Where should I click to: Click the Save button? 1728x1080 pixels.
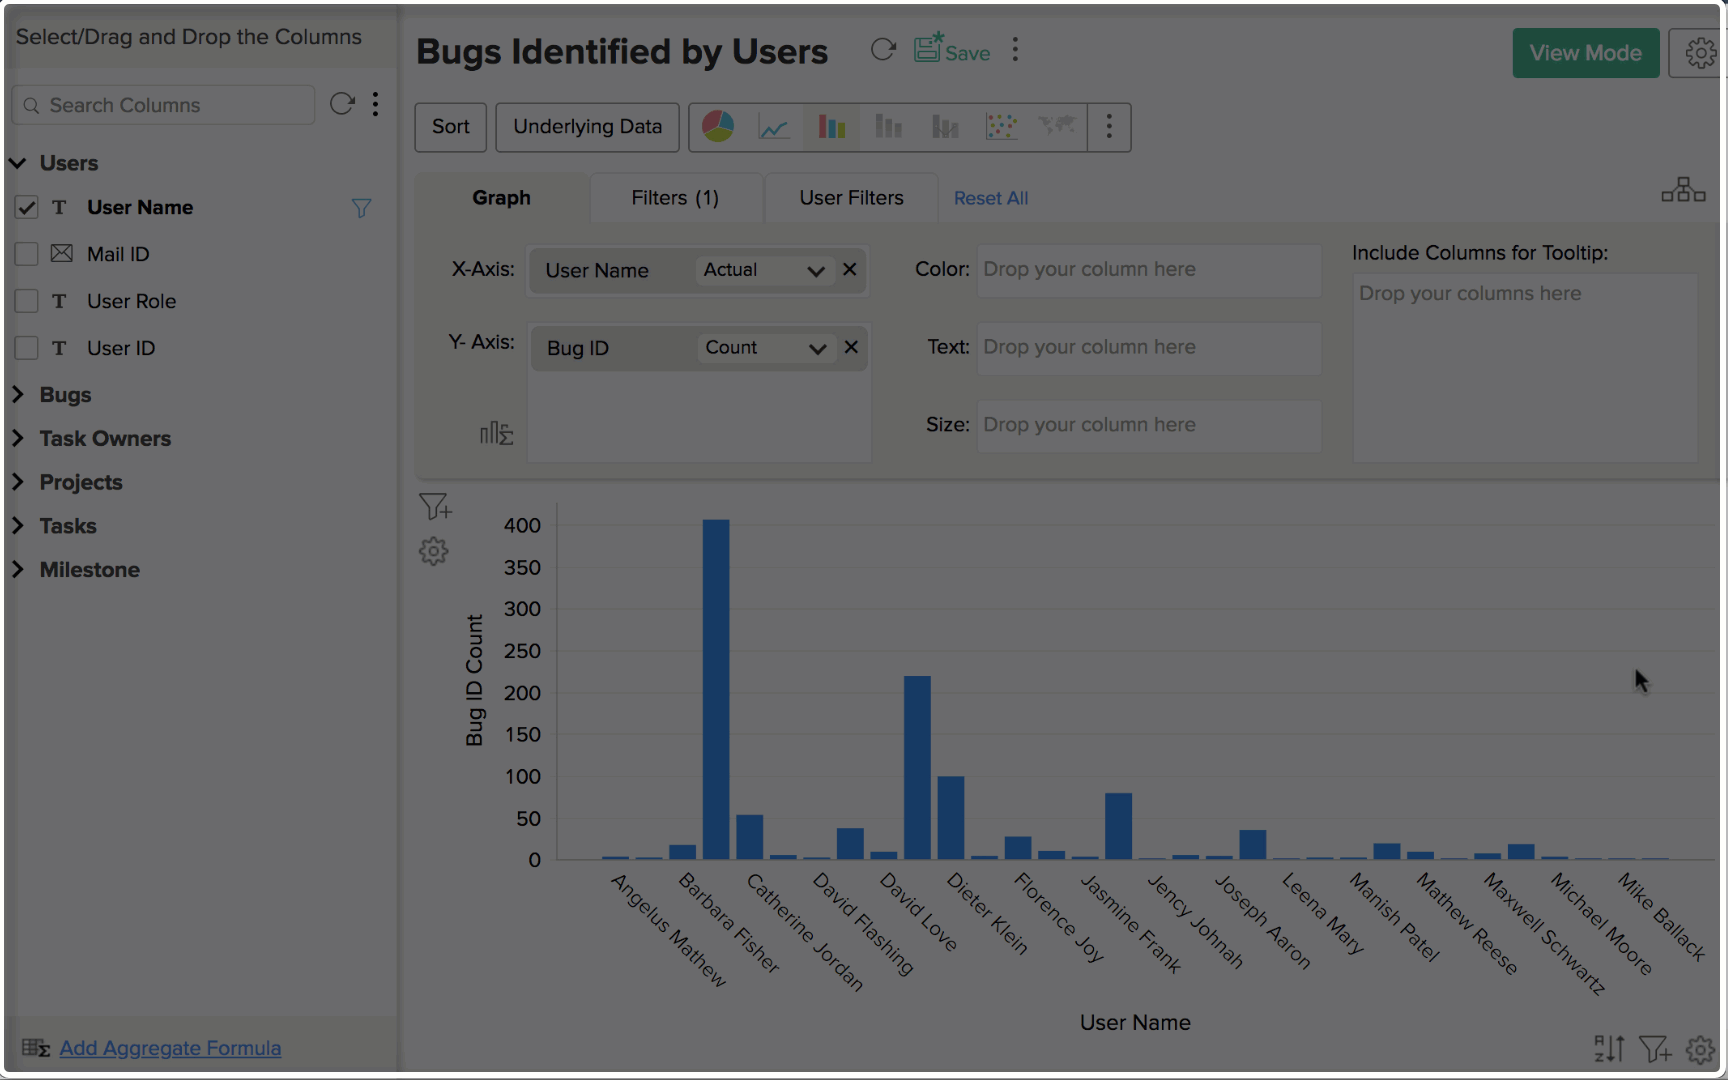pyautogui.click(x=950, y=51)
